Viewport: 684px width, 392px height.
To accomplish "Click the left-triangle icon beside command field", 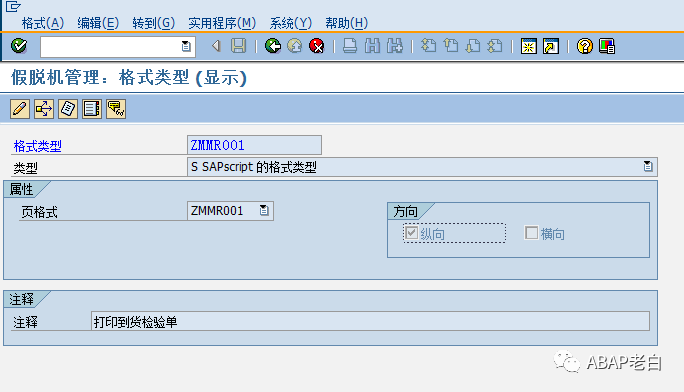I will pos(216,46).
